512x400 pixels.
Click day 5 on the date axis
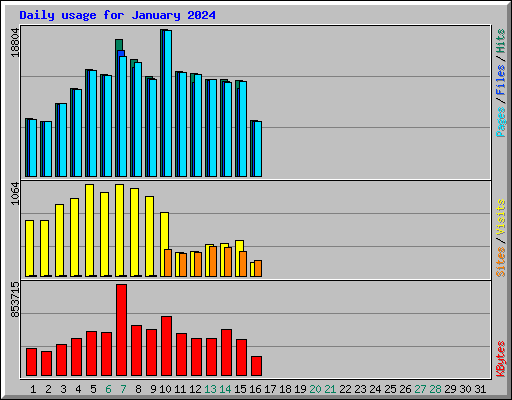(x=93, y=389)
